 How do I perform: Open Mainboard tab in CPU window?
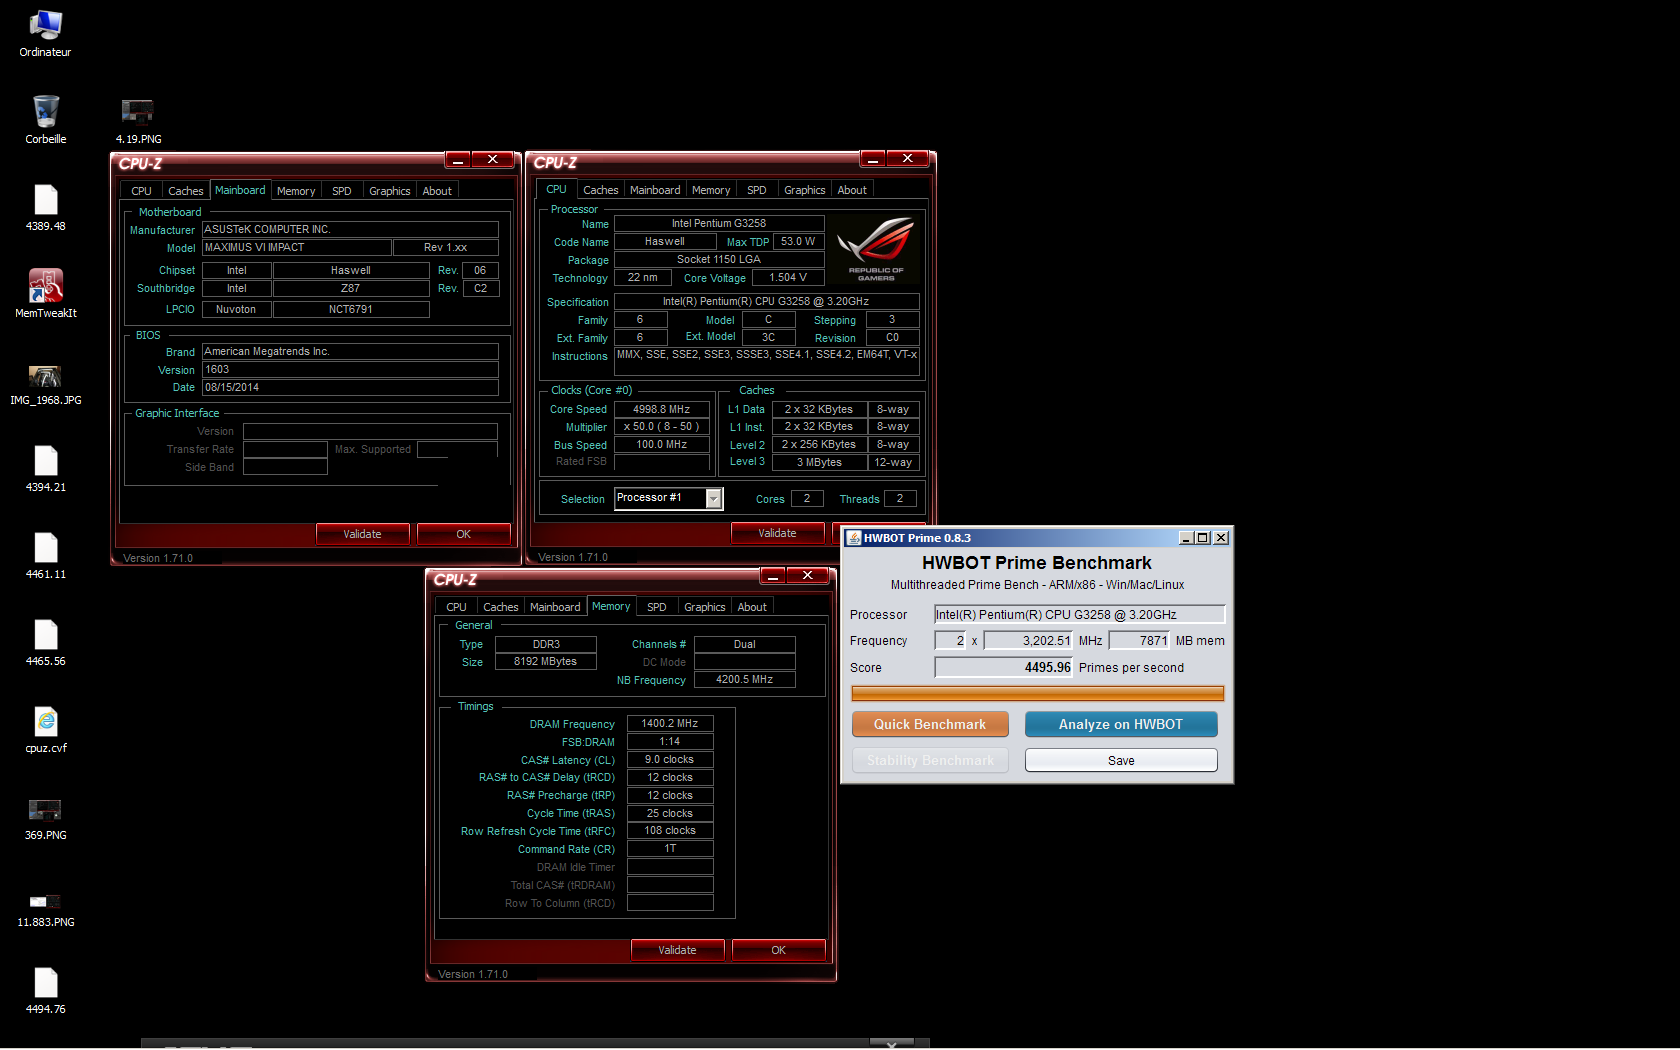655,190
